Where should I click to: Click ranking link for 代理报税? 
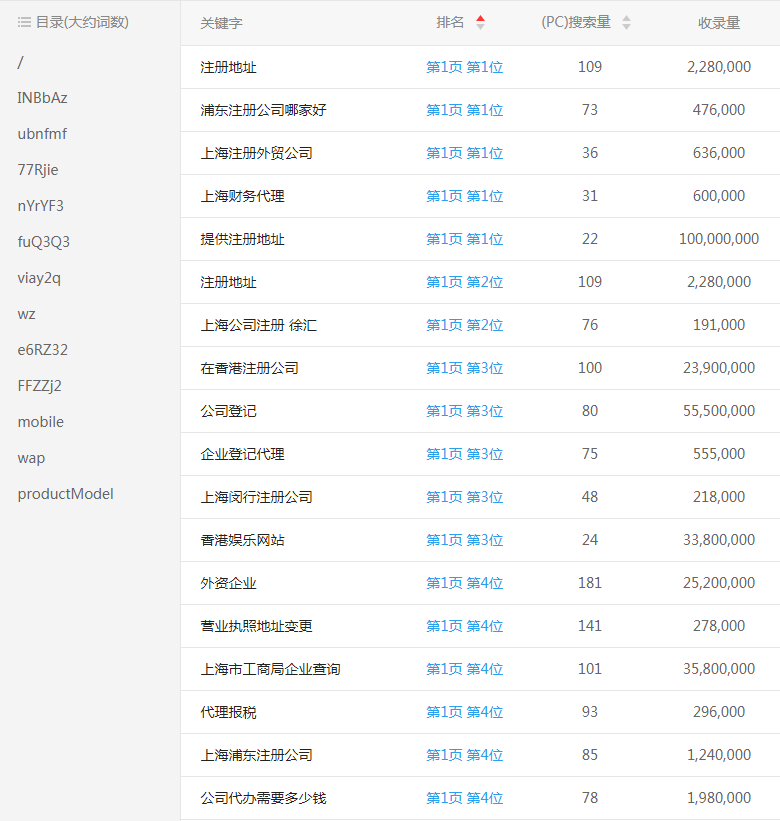point(464,712)
